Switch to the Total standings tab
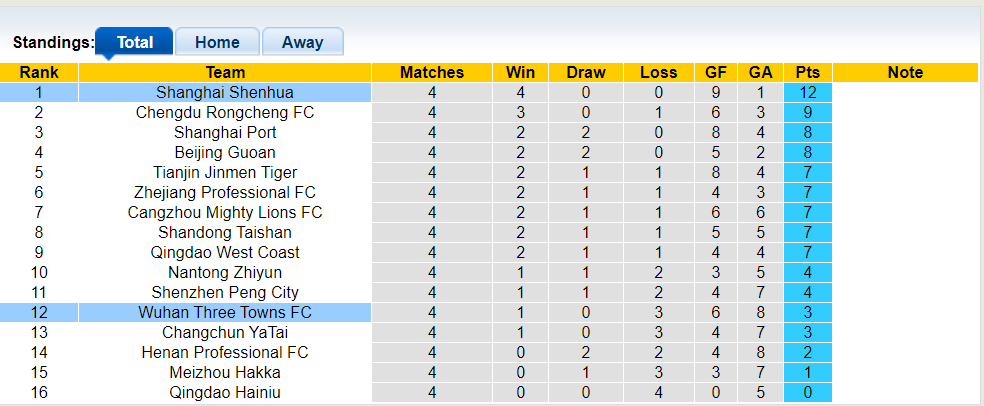The width and height of the screenshot is (984, 406). (134, 42)
